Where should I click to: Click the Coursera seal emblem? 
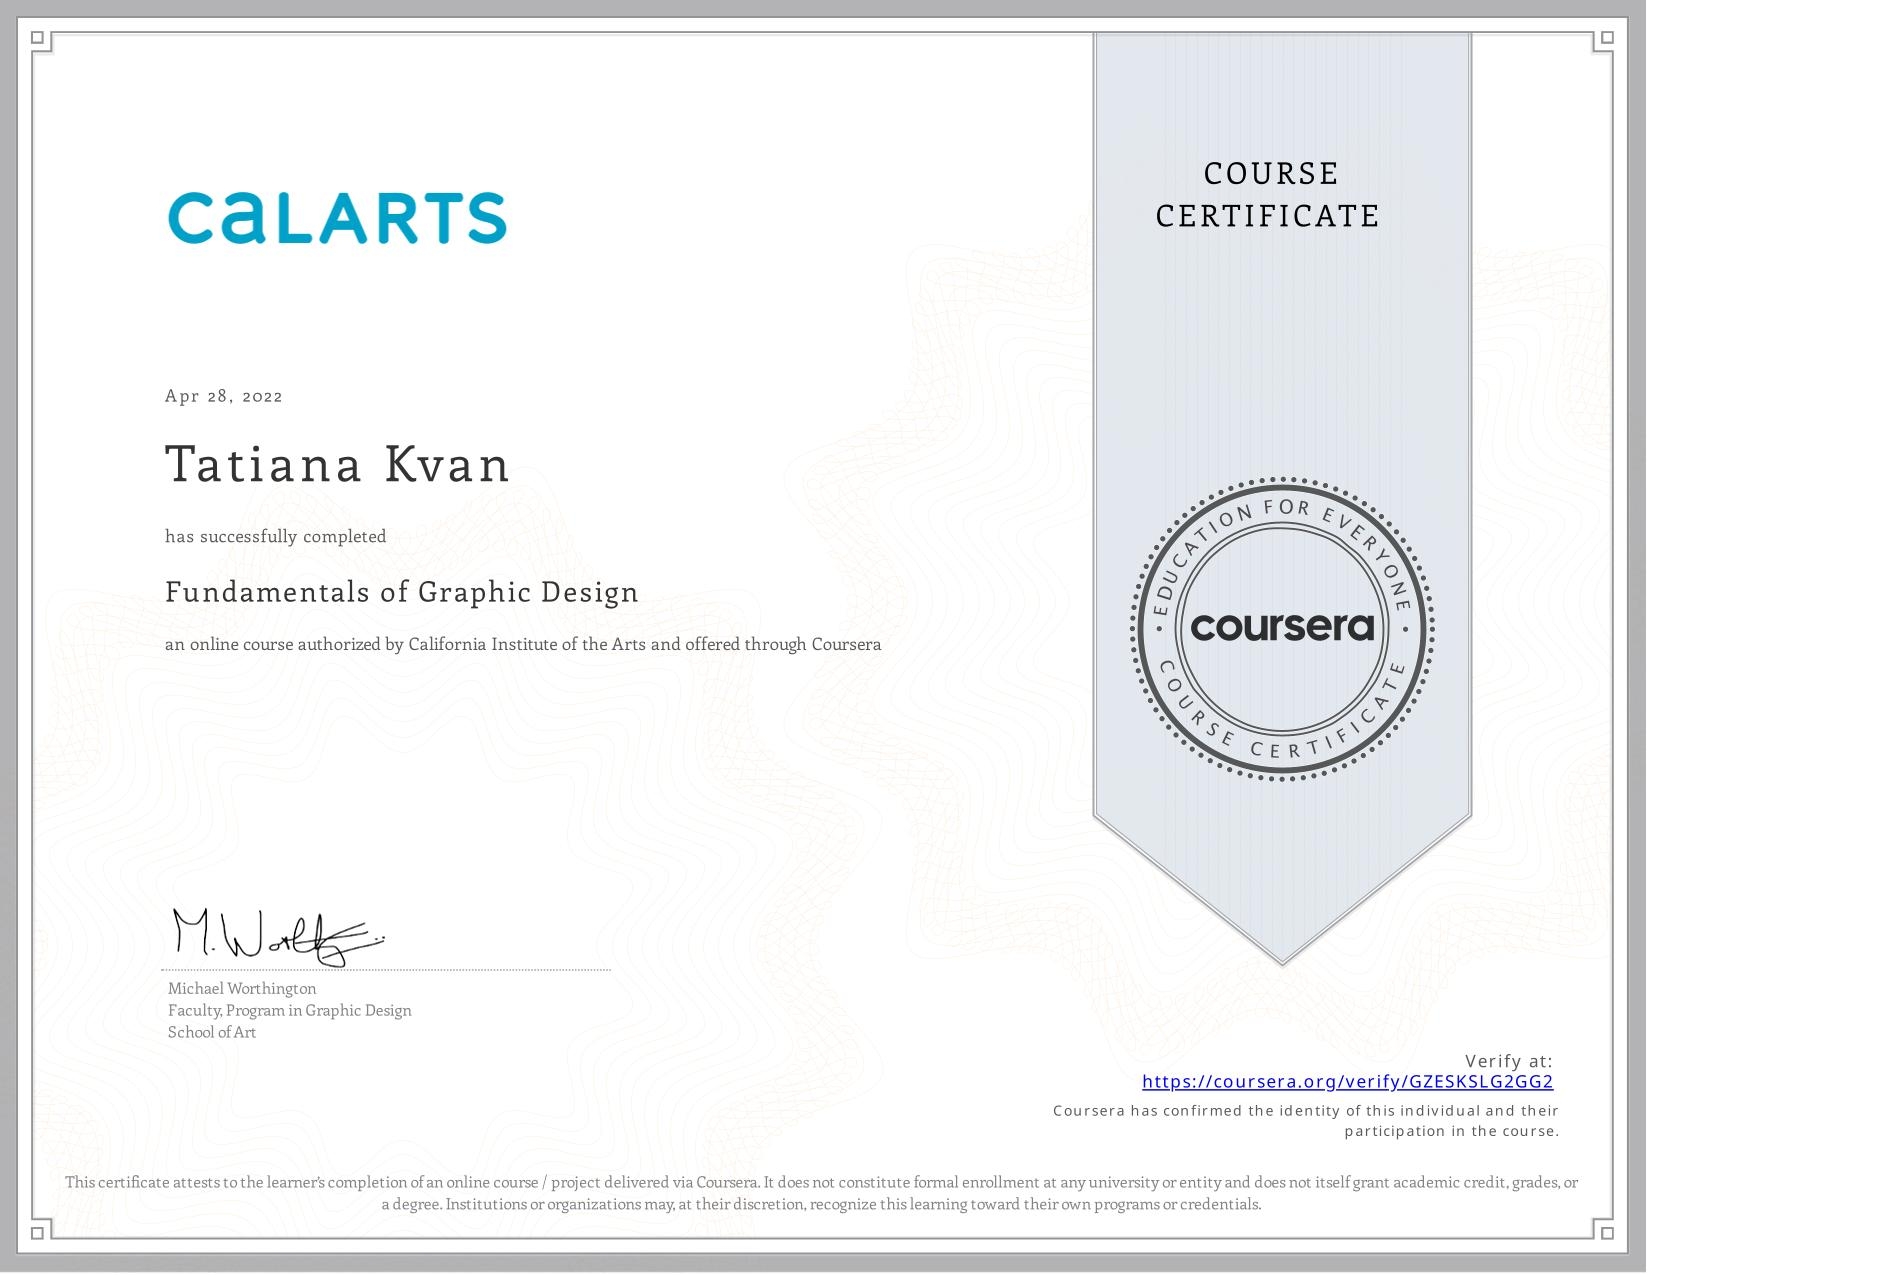point(1282,629)
